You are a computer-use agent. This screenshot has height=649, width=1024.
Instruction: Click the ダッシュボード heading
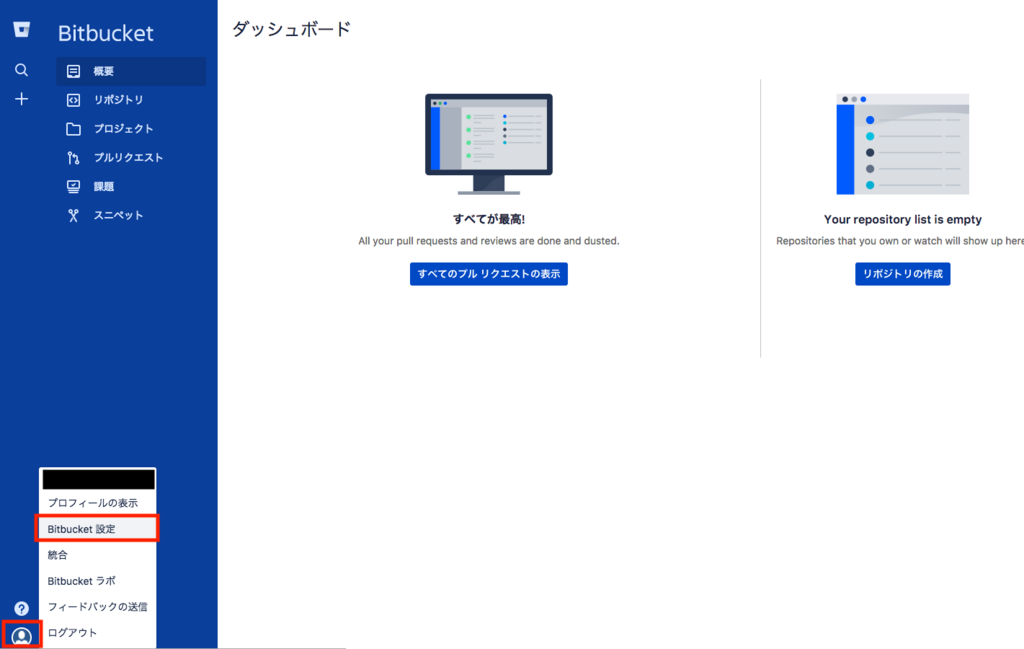[292, 29]
